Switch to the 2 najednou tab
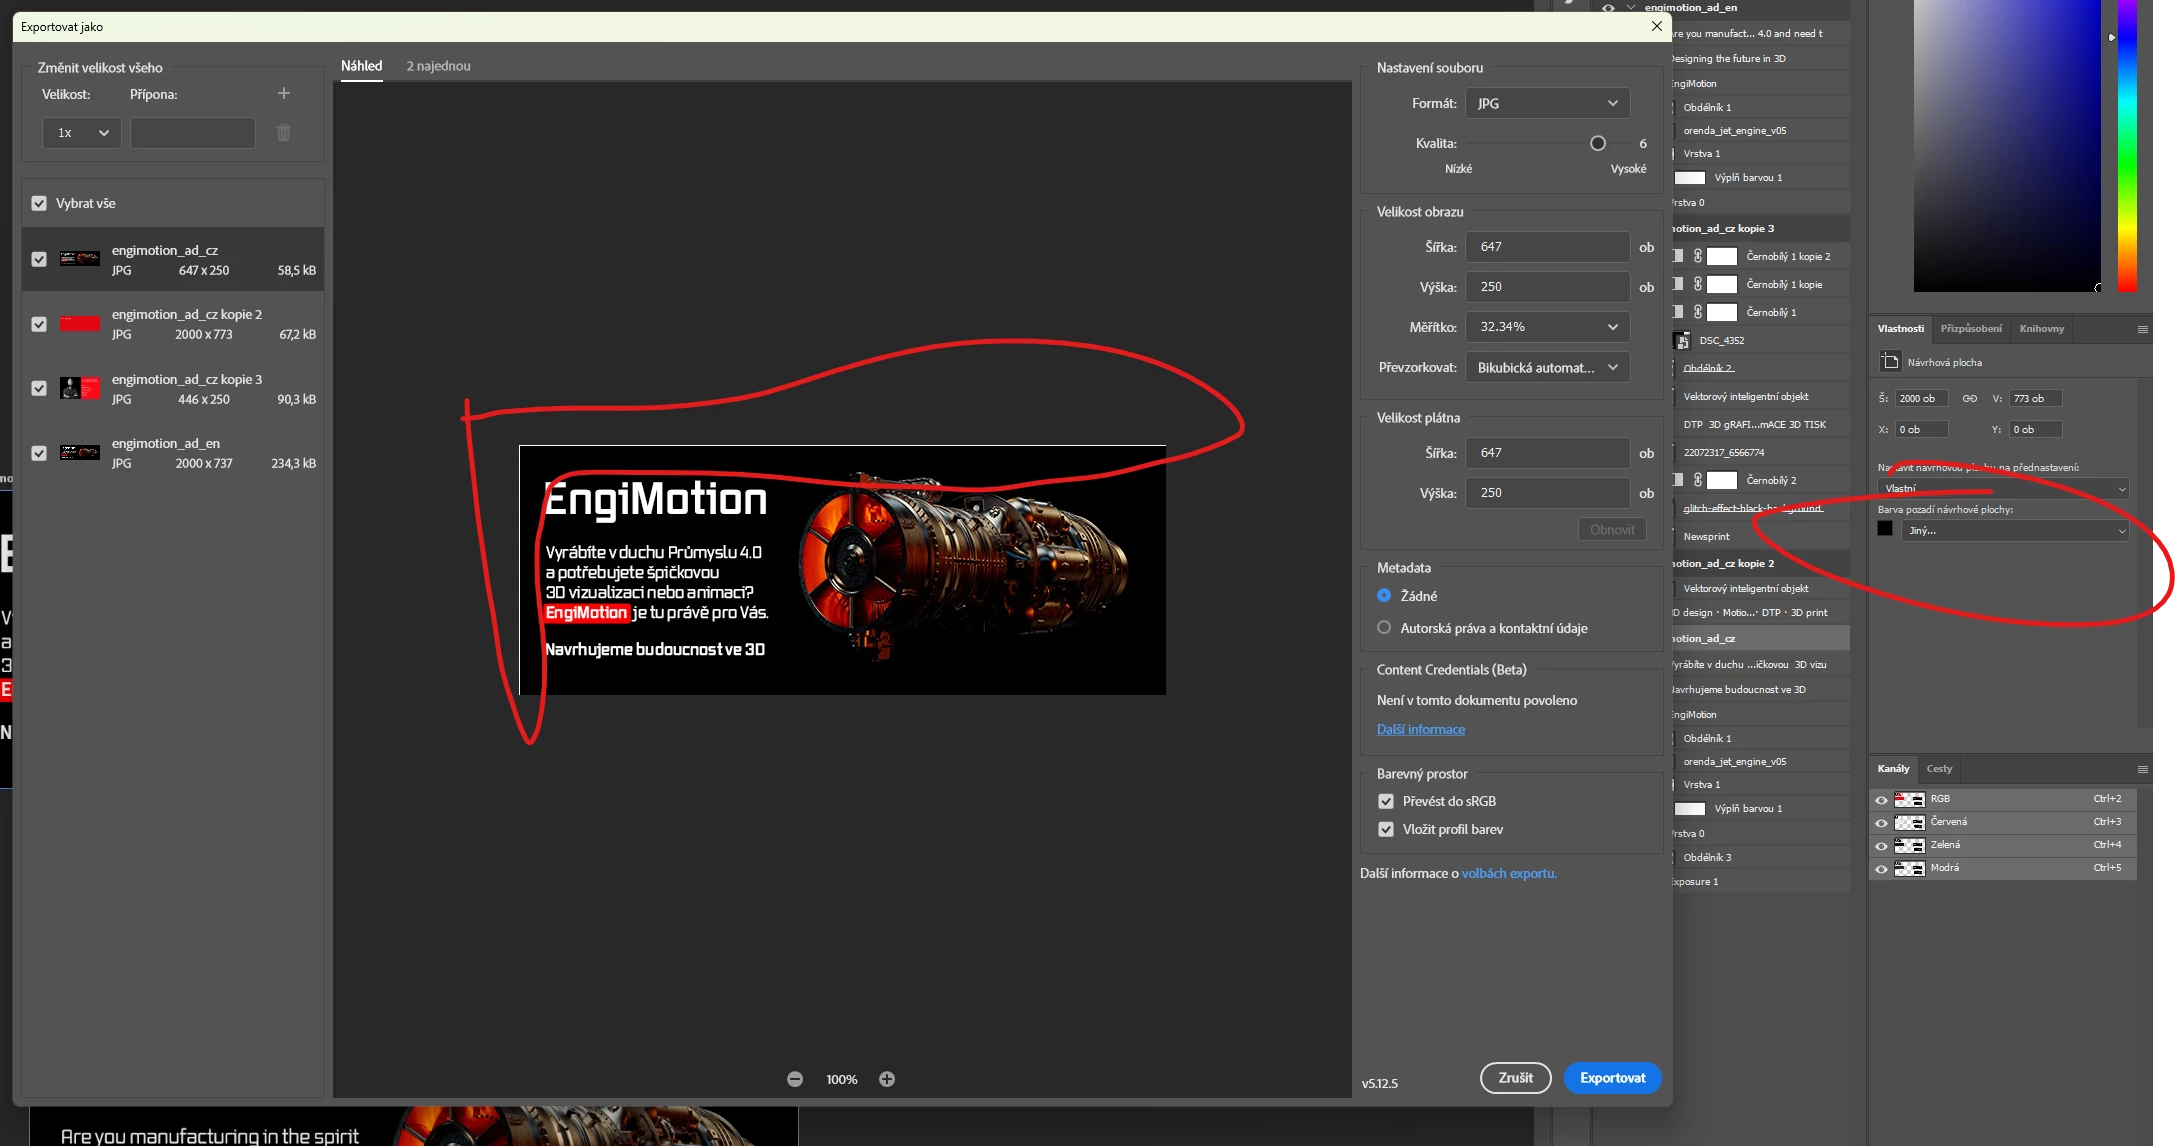 point(438,66)
